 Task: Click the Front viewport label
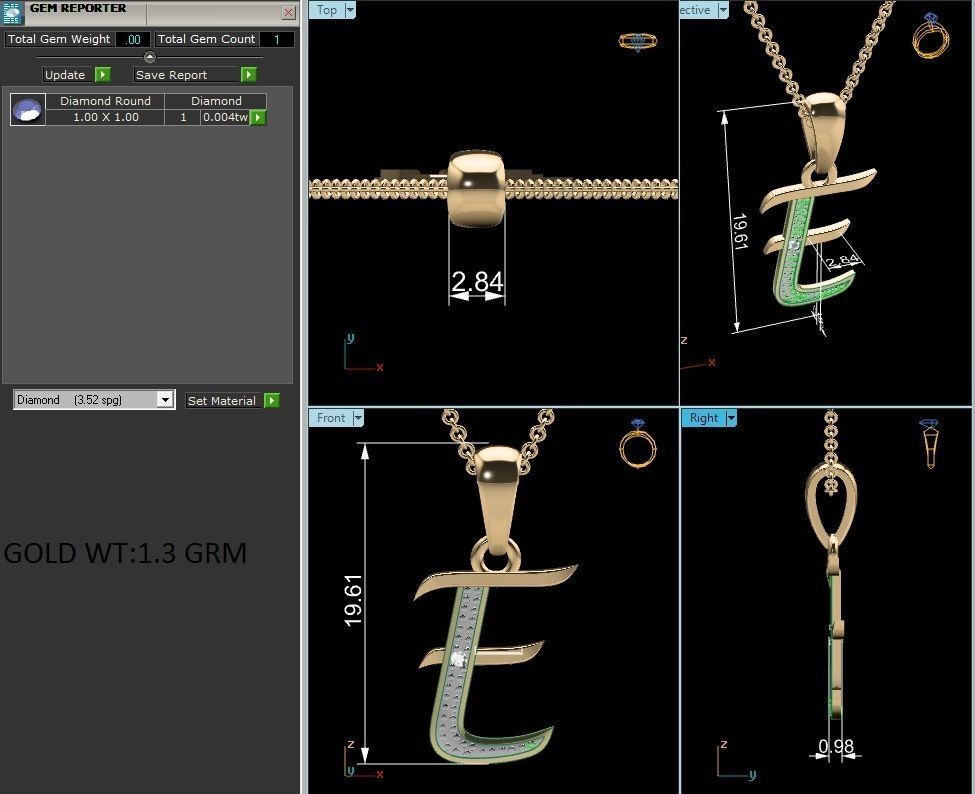click(331, 418)
